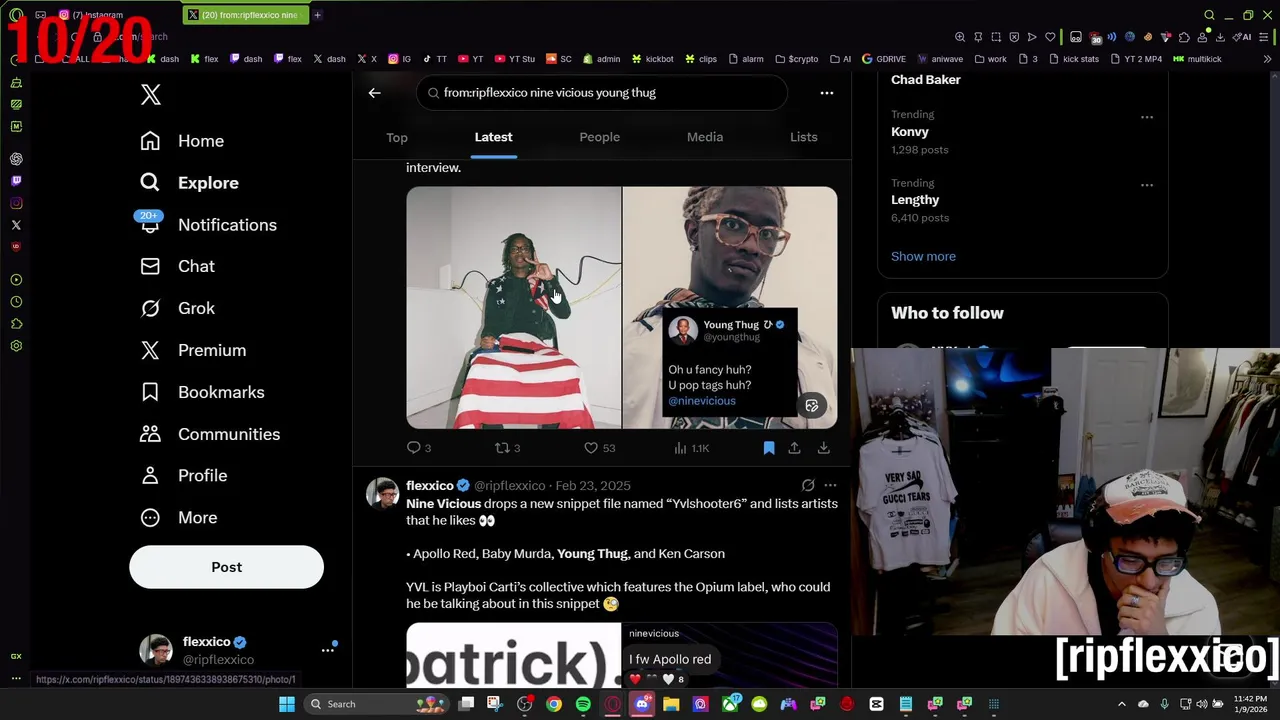Open options for the Lengthy trend
Image resolution: width=1280 pixels, height=720 pixels.
point(1147,185)
